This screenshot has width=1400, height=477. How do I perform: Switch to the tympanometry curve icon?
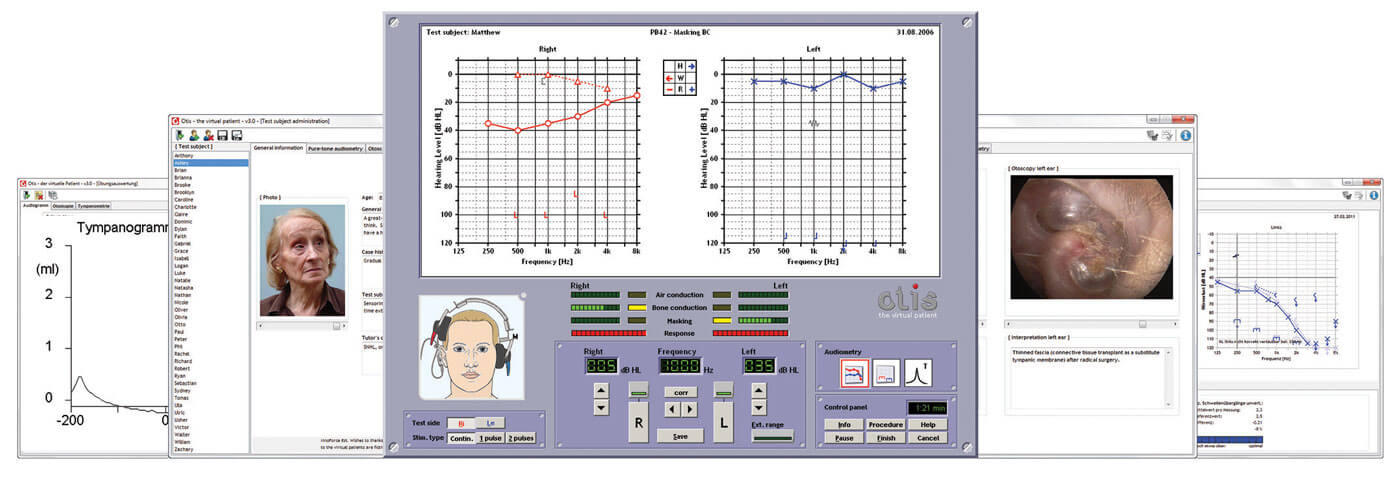click(918, 373)
